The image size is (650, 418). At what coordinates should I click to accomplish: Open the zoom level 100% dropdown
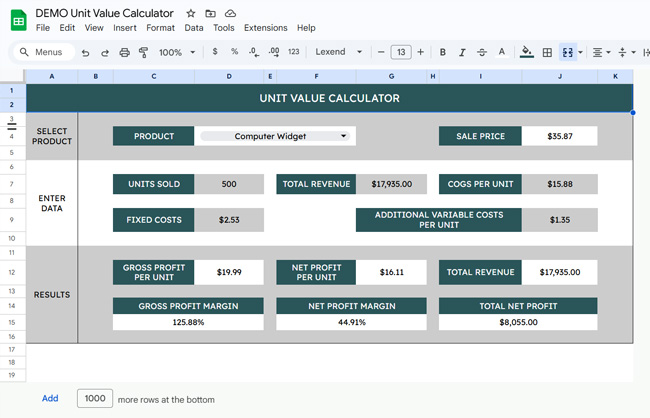177,52
